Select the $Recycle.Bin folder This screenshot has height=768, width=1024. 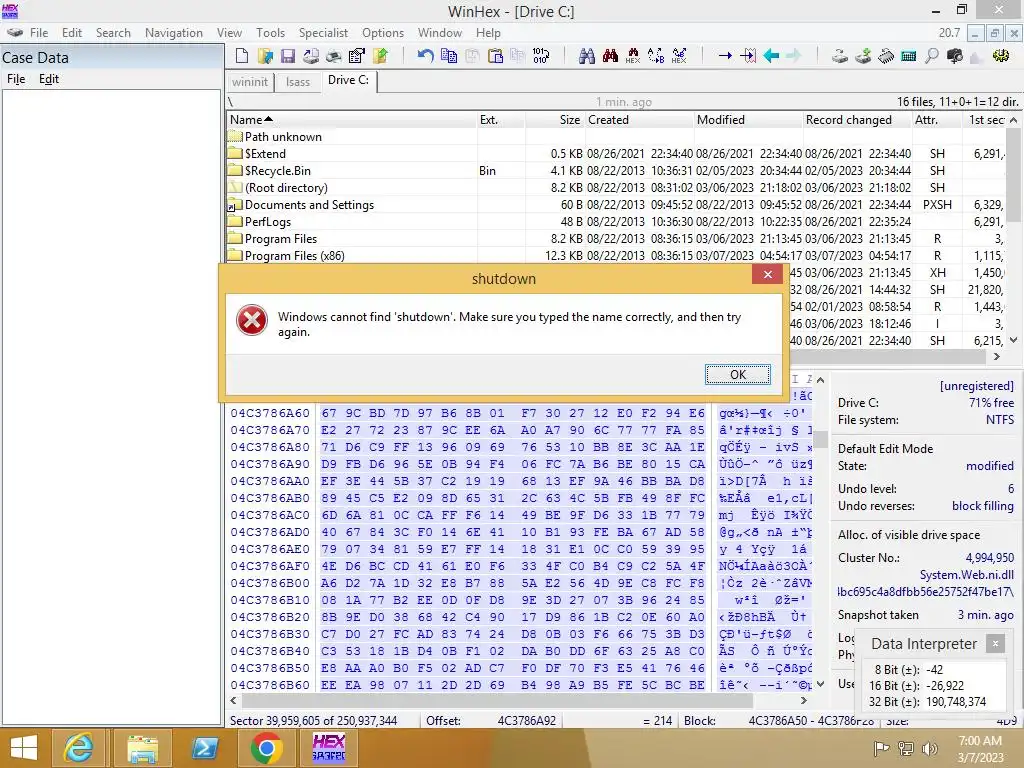click(616, 170)
